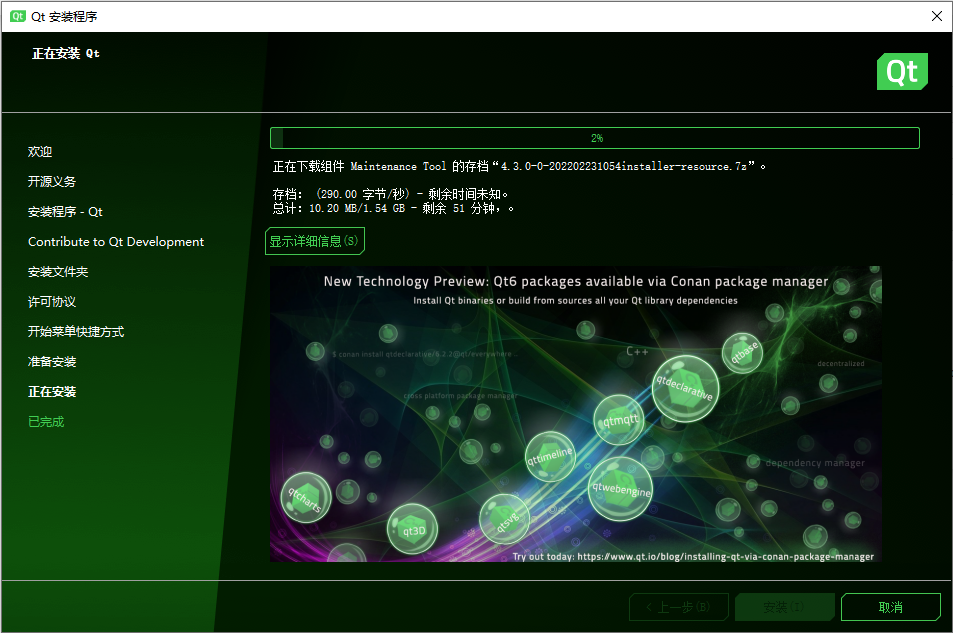Click the qtwebengine bubble in the banner
This screenshot has width=953, height=633.
pyautogui.click(x=621, y=489)
